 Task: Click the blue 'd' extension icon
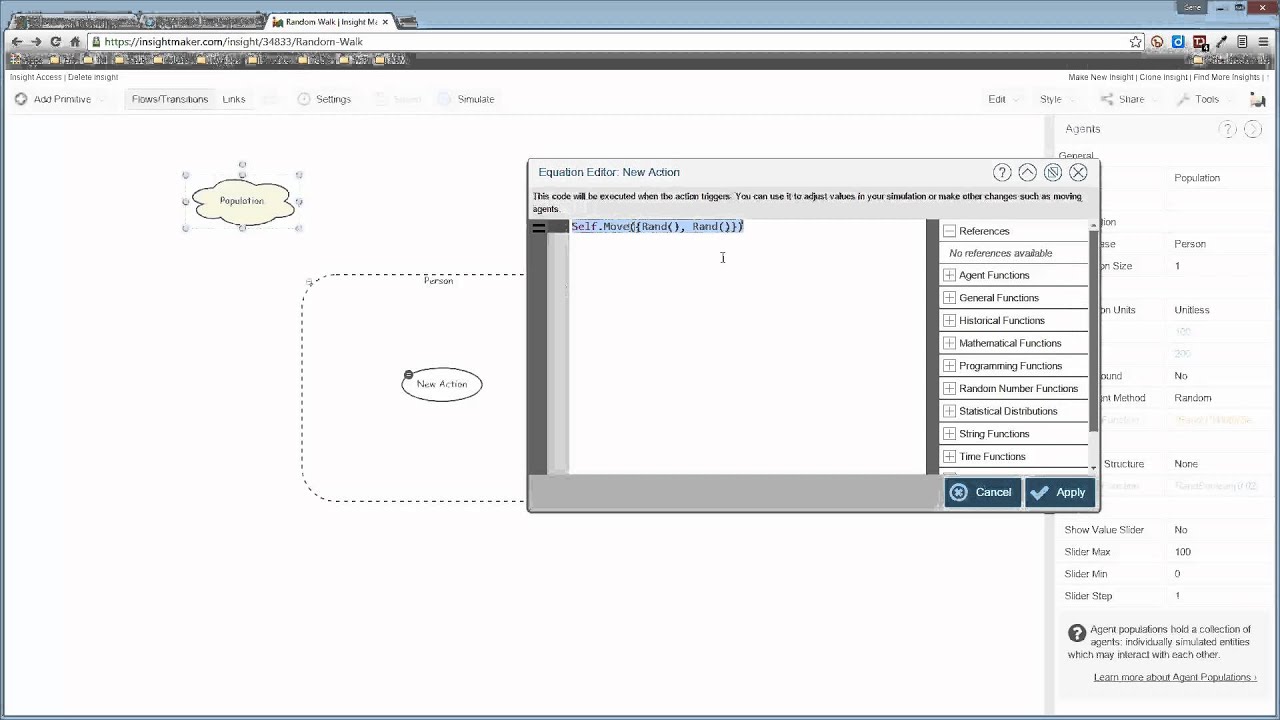tap(1178, 42)
